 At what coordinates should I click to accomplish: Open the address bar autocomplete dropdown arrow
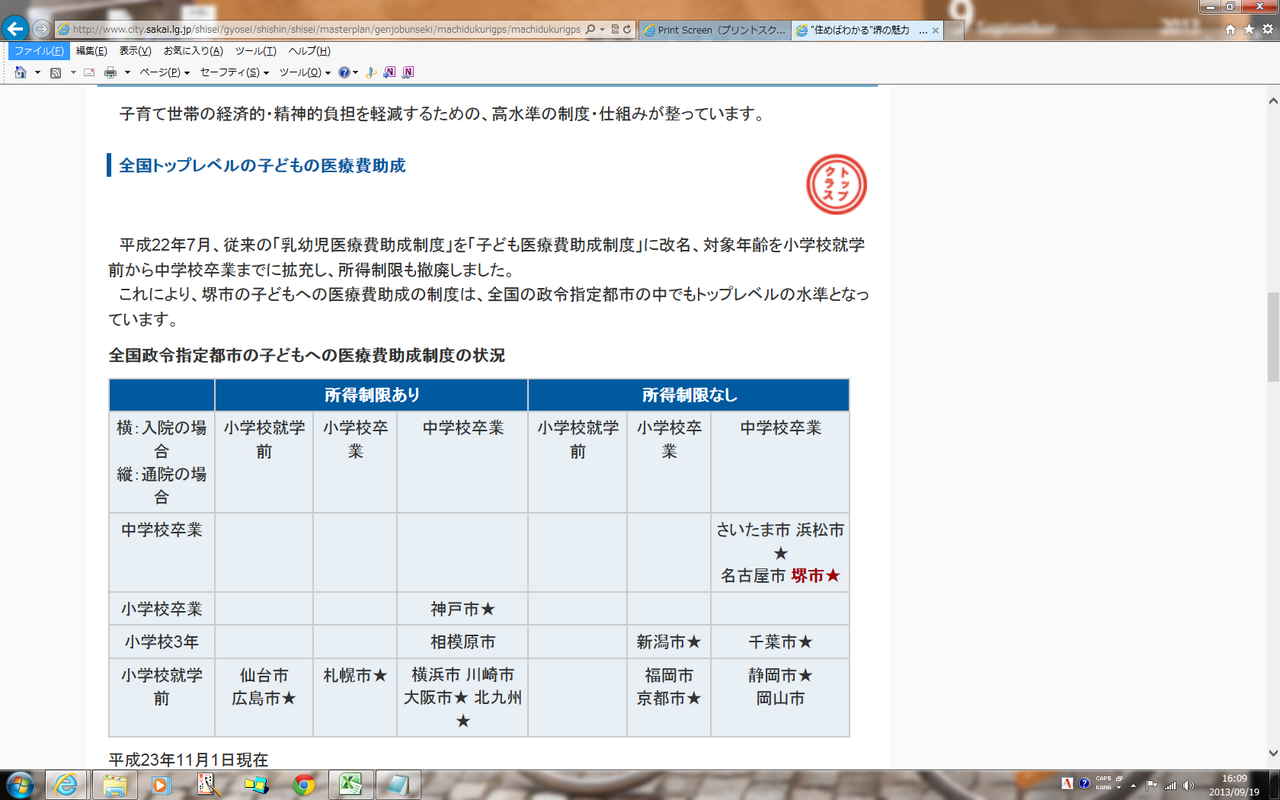click(x=602, y=30)
